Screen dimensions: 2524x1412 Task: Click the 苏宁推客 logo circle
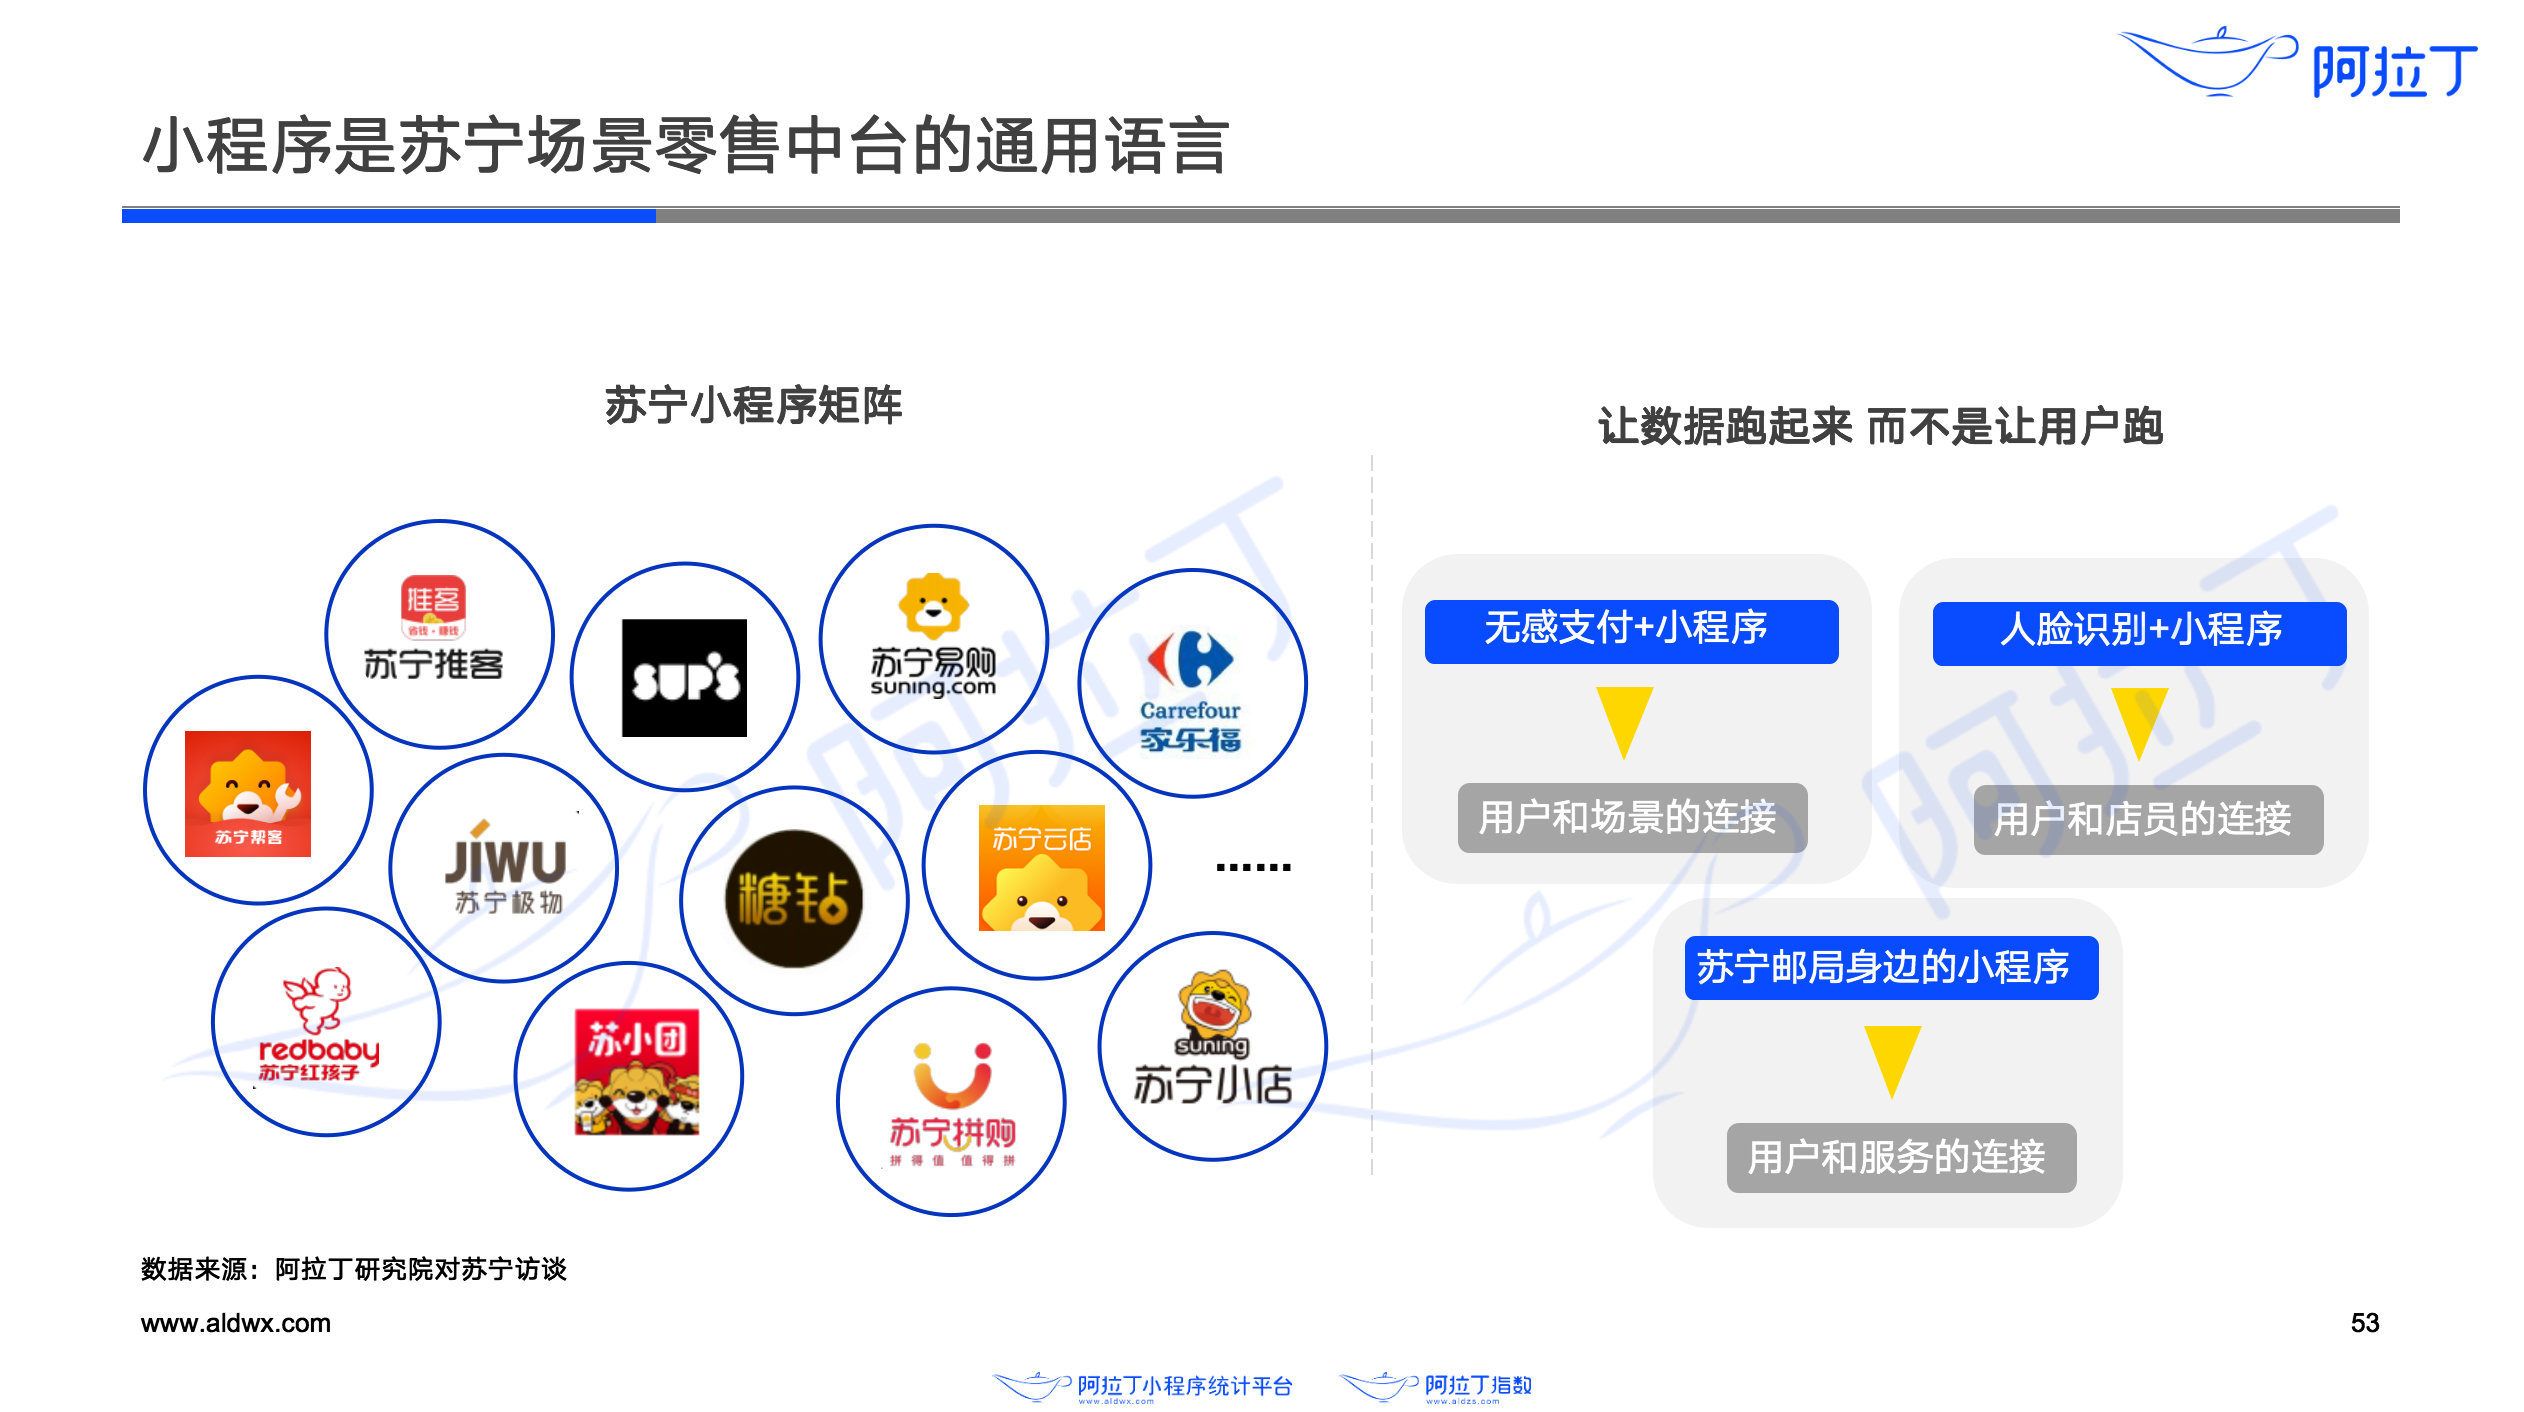point(438,633)
